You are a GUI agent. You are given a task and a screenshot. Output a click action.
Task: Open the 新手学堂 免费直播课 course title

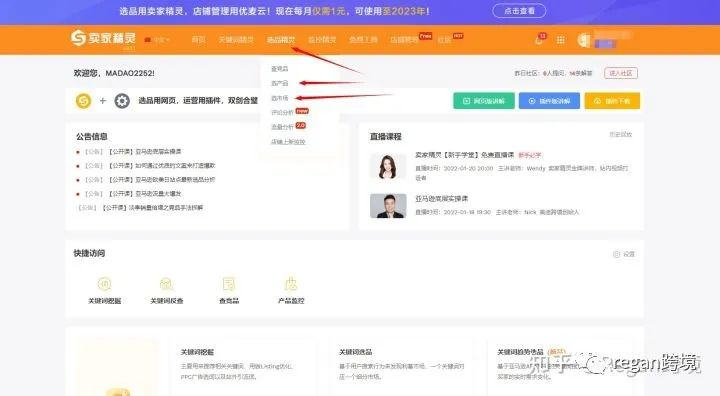(465, 155)
